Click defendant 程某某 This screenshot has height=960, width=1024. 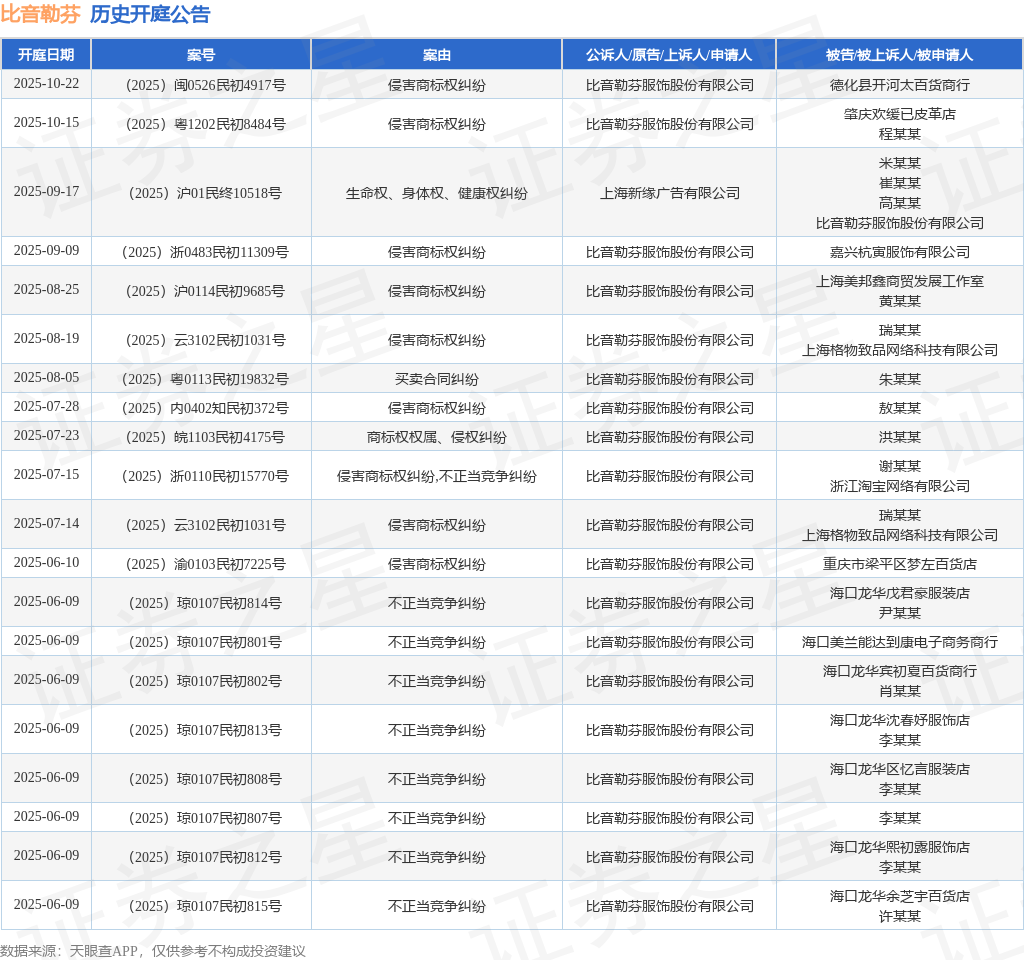899,134
